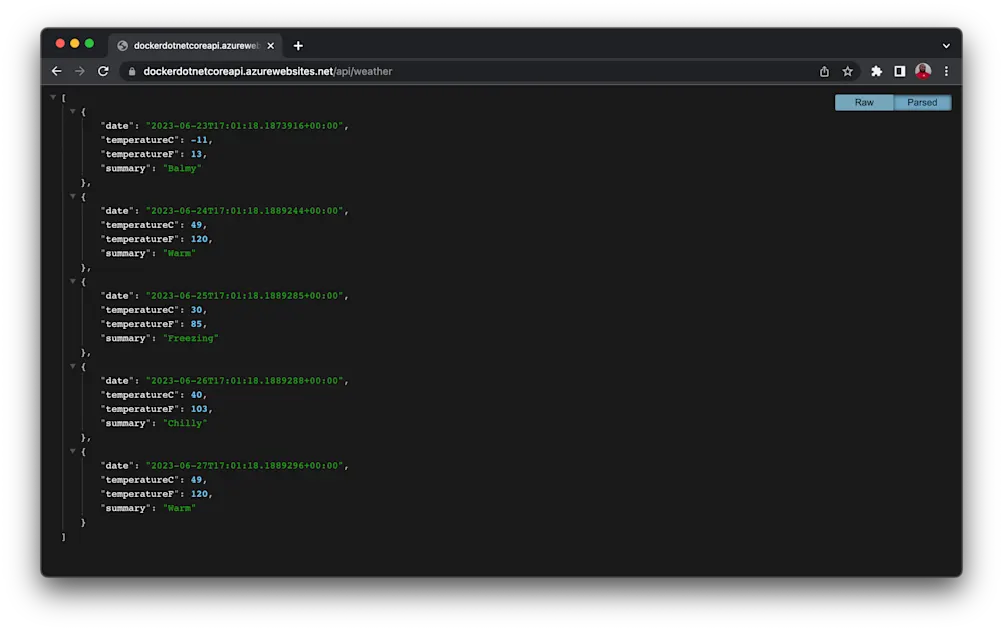Open Chrome's three-dot menu
Screen dimensions: 1003x631
(946, 71)
